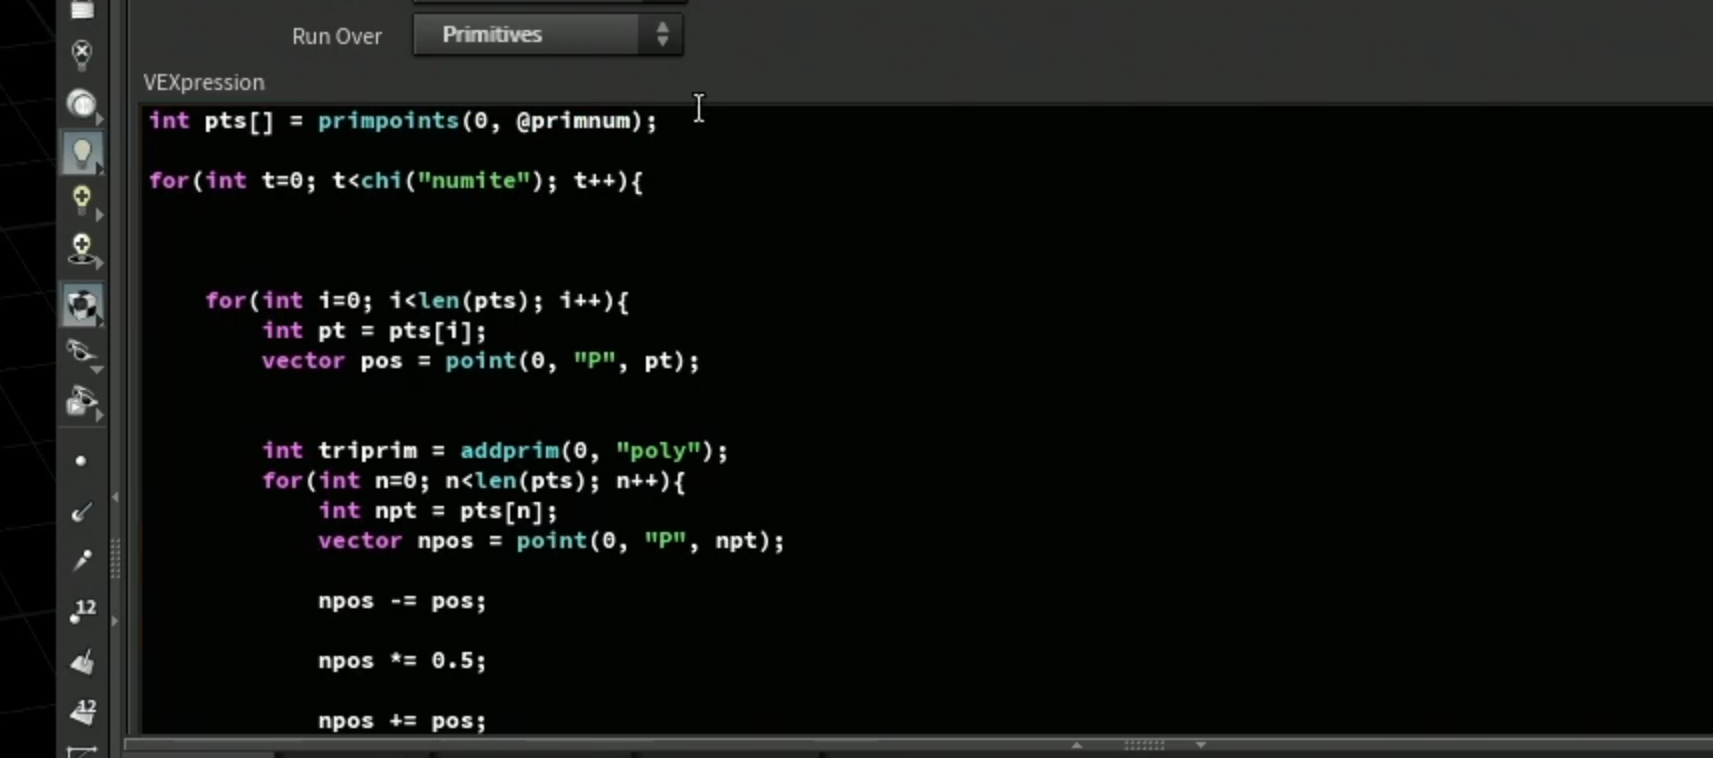Click the "numite" string in code
Screen dimensions: 1713x758
click(473, 181)
